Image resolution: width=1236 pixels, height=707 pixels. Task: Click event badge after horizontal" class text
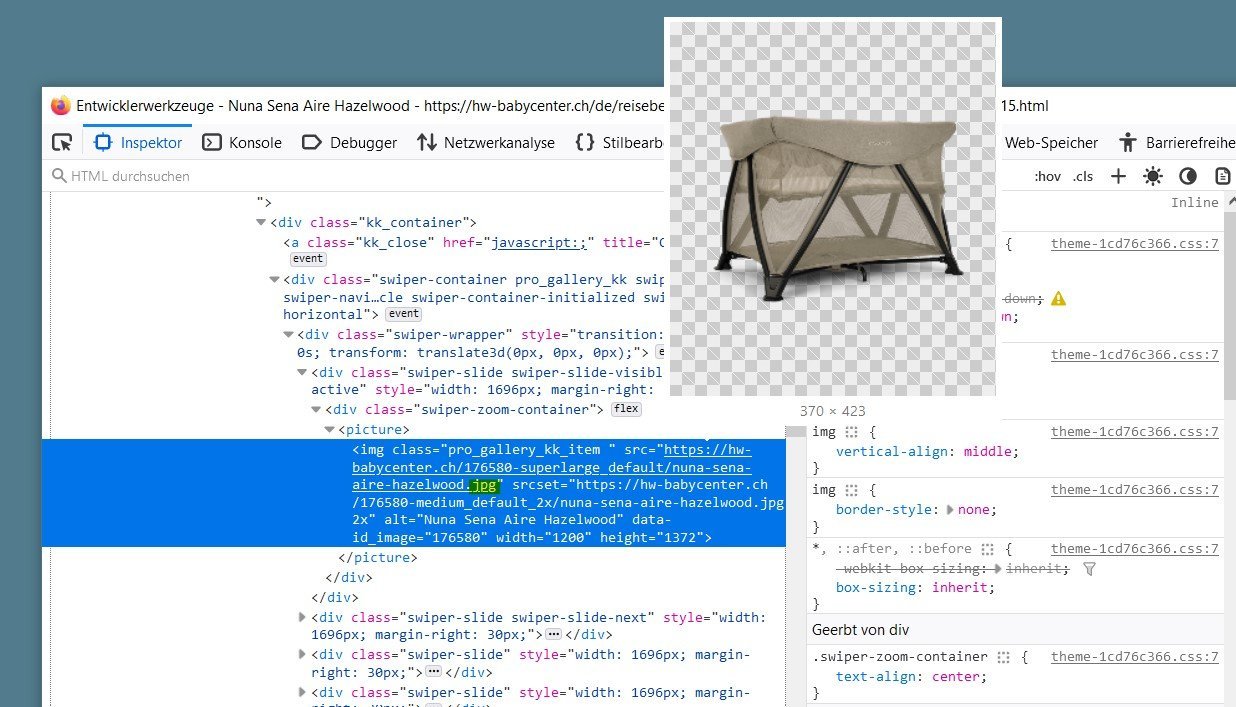[403, 314]
